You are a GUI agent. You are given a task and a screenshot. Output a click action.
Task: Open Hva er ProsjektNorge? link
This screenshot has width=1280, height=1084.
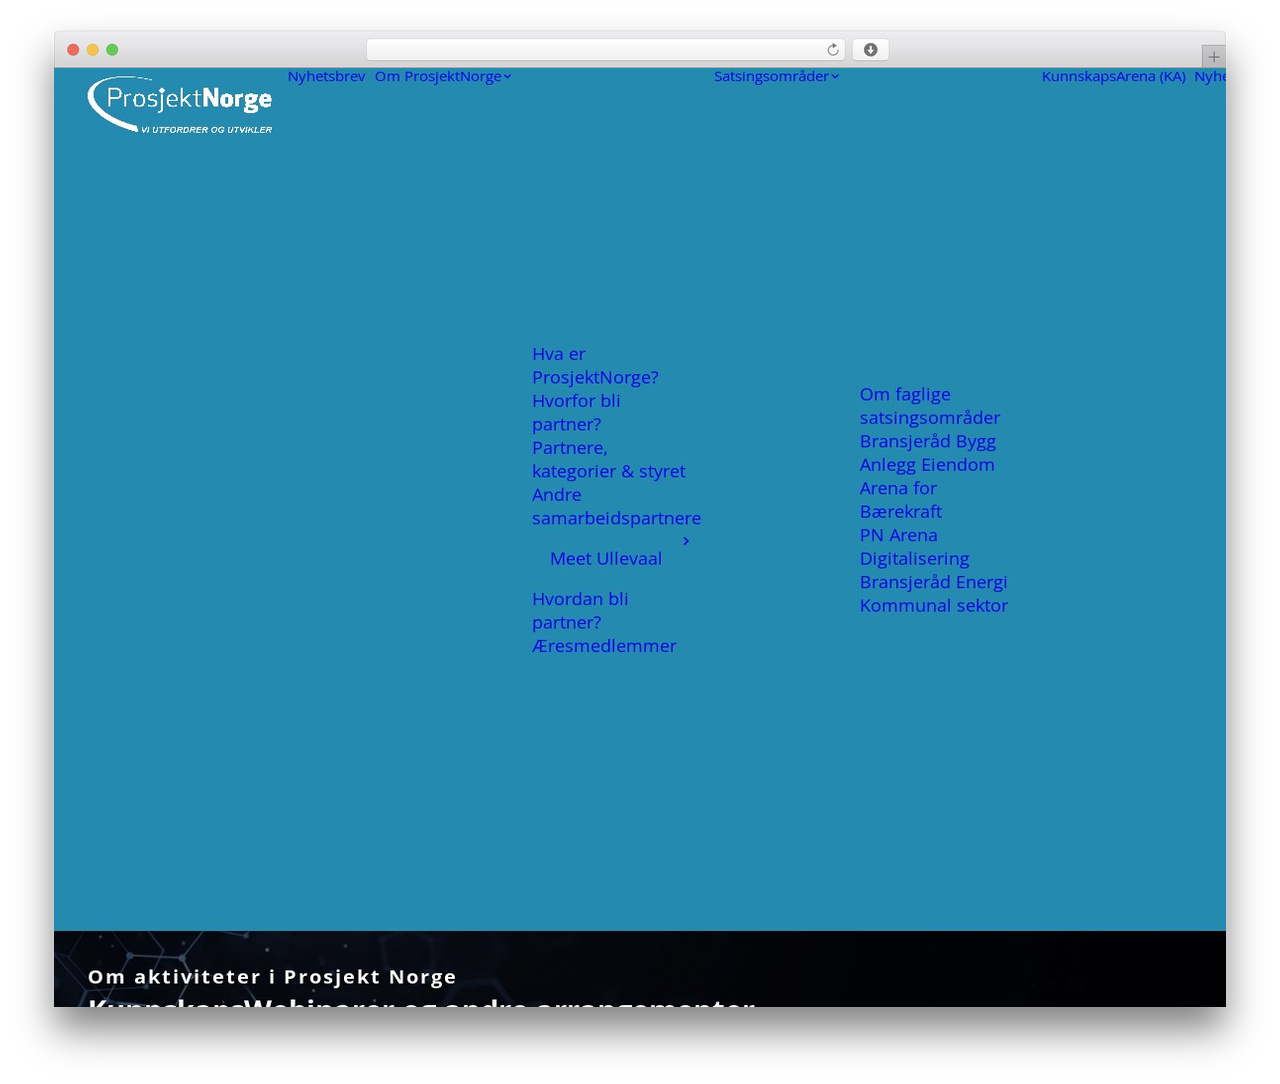tap(595, 365)
